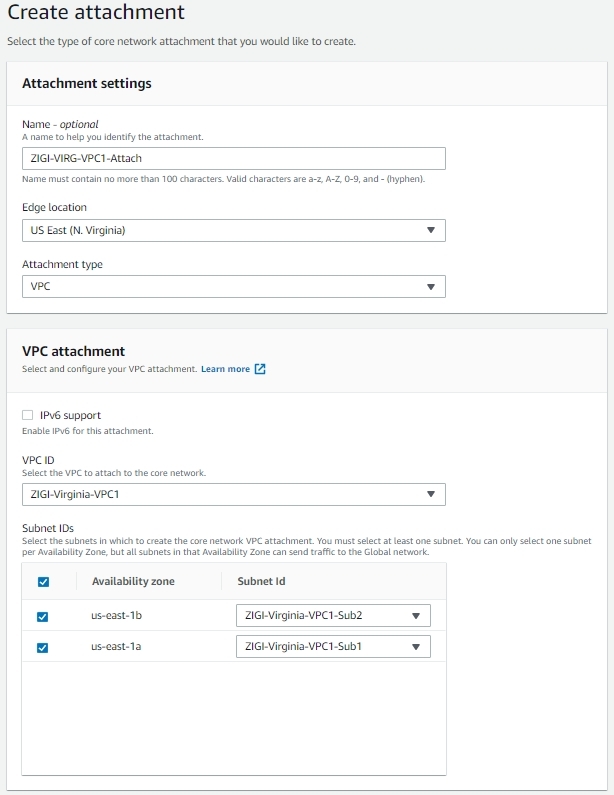Click the us-east-1b availability zone cell
The image size is (614, 795).
point(117,616)
